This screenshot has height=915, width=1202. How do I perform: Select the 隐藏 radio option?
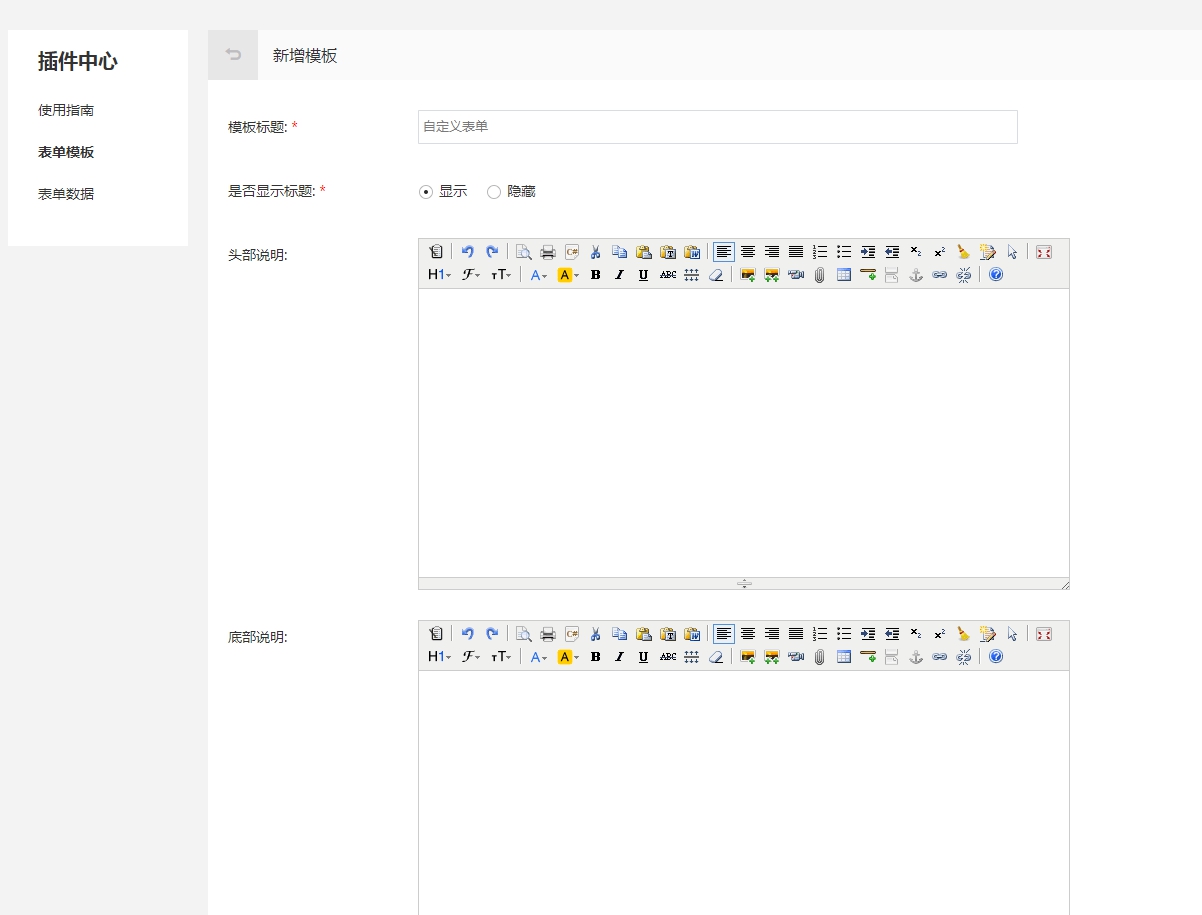494,192
